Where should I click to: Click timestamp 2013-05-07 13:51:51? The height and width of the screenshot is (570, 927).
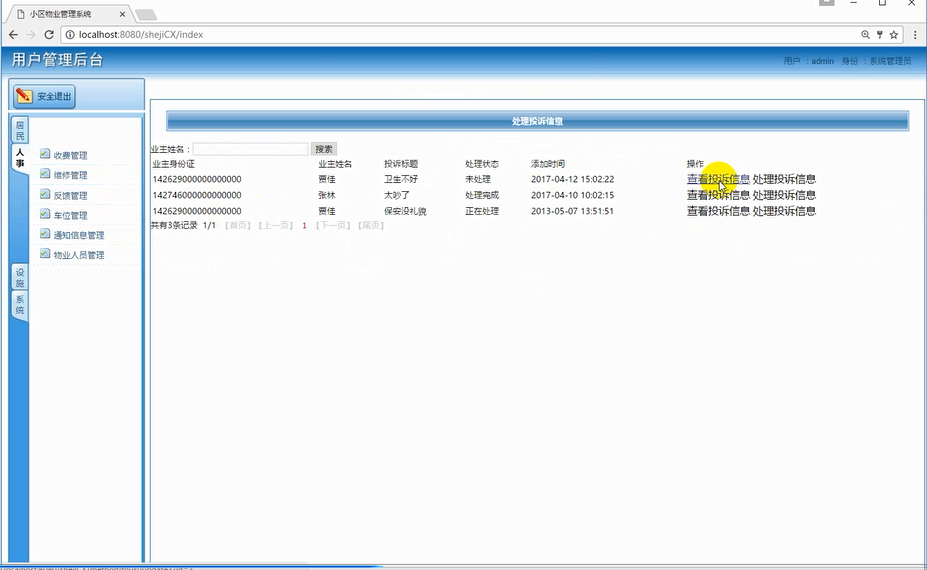tap(572, 211)
